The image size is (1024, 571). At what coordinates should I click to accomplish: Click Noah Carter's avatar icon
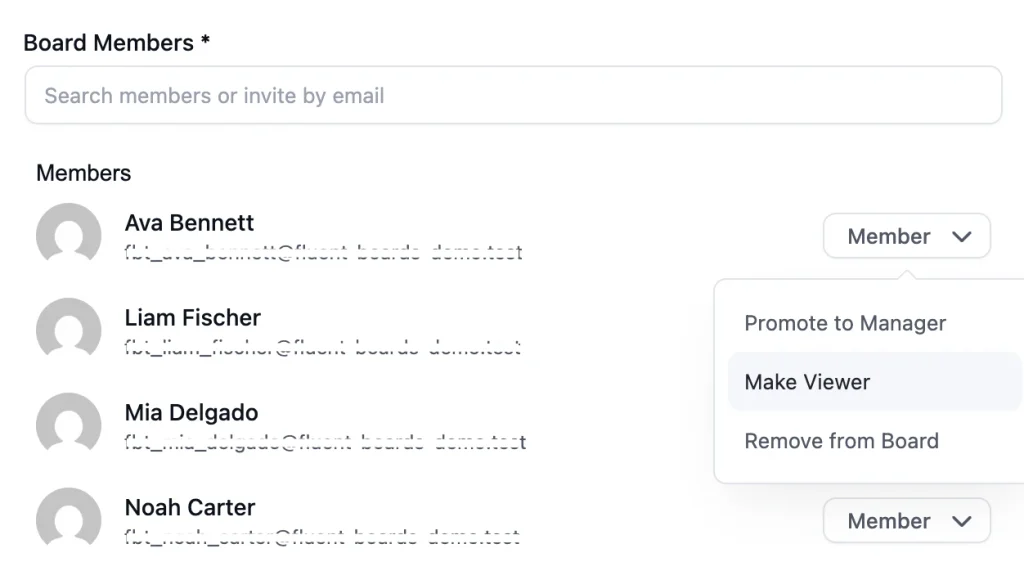(x=69, y=517)
